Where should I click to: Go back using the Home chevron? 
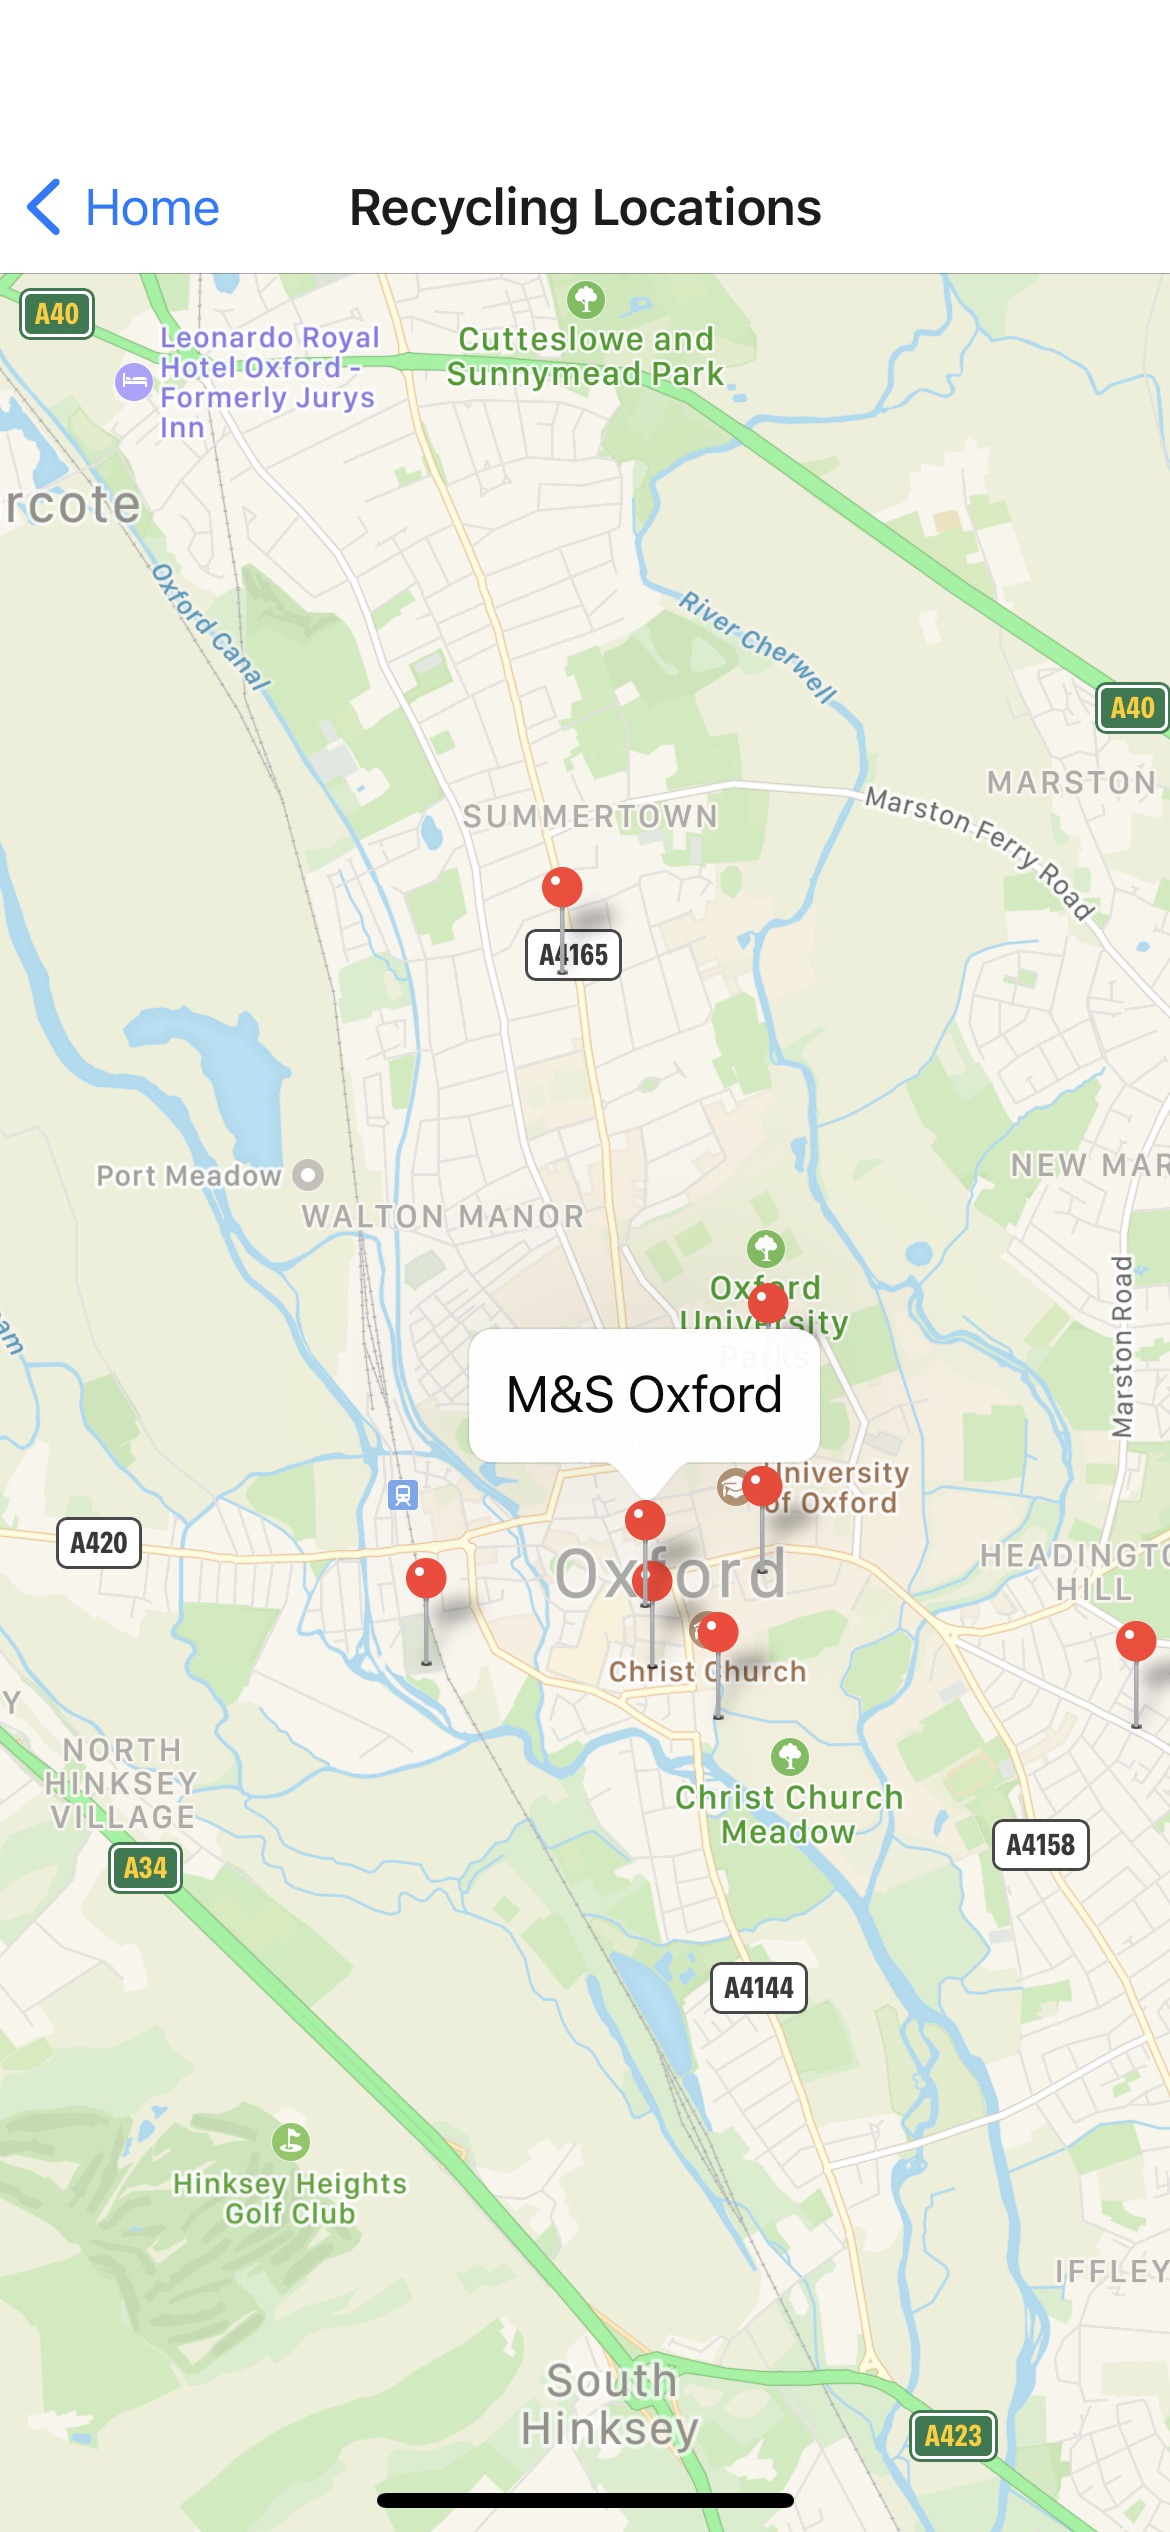[x=44, y=208]
